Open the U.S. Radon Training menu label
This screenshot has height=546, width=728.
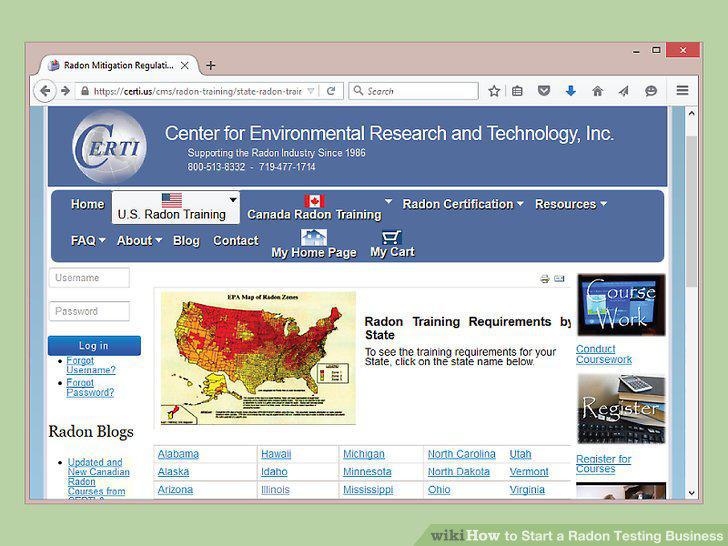pyautogui.click(x=172, y=214)
